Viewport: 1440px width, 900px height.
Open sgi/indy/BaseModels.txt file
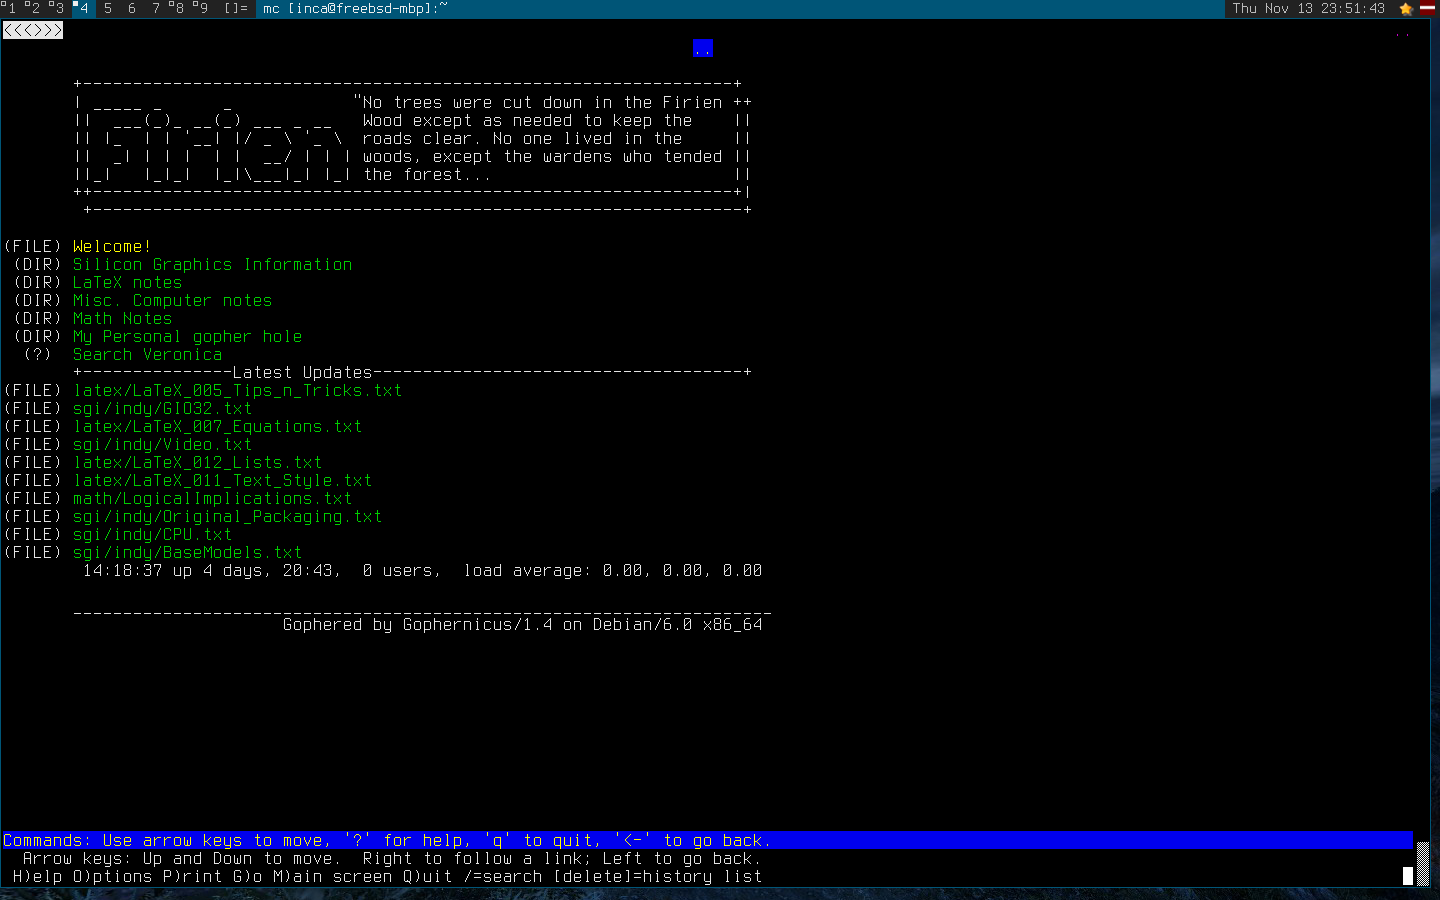(x=187, y=552)
